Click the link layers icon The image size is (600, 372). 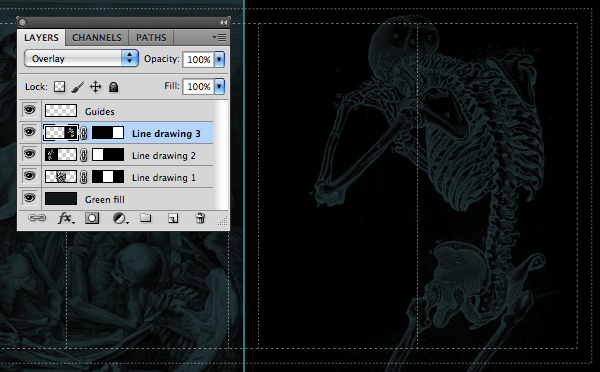click(x=37, y=218)
